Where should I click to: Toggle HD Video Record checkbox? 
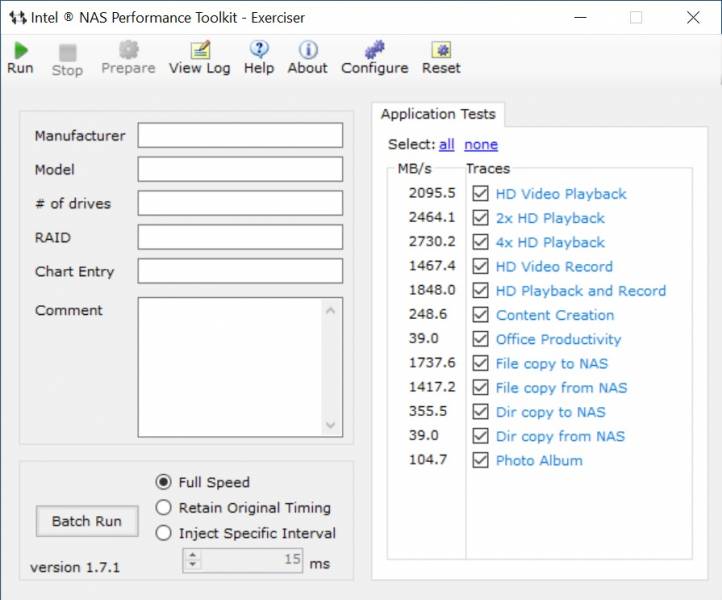coord(480,266)
